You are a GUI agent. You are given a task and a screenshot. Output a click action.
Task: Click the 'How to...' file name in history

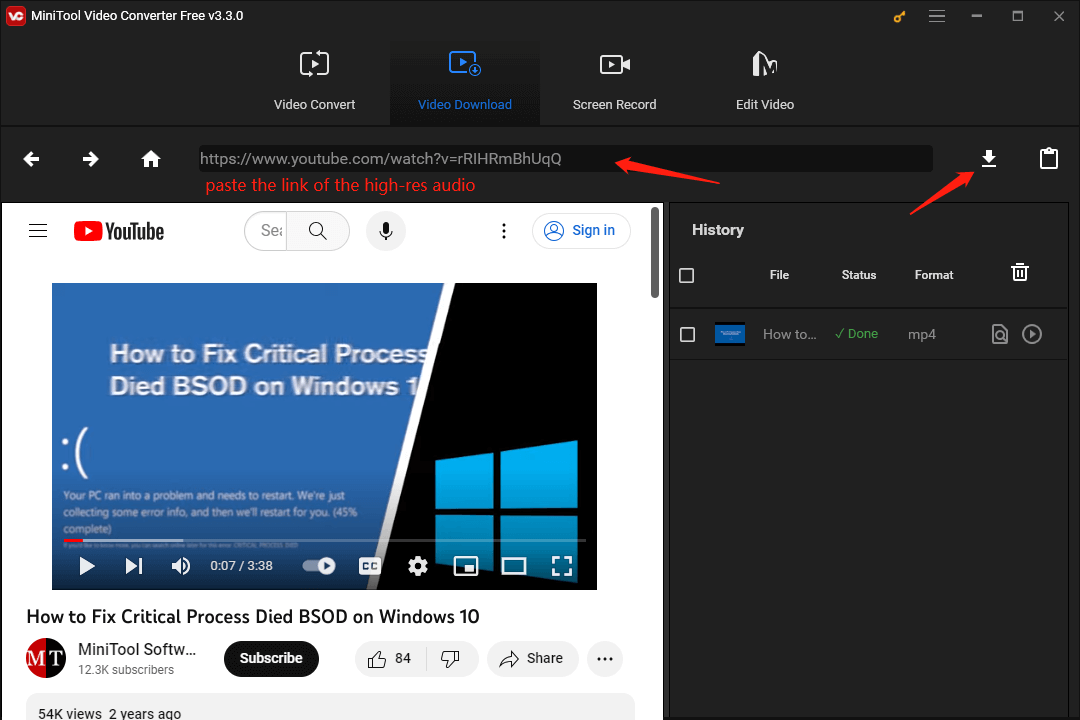(x=789, y=335)
